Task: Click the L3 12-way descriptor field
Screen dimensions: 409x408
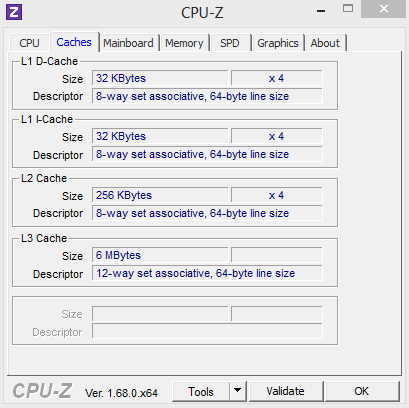Action: pos(207,273)
